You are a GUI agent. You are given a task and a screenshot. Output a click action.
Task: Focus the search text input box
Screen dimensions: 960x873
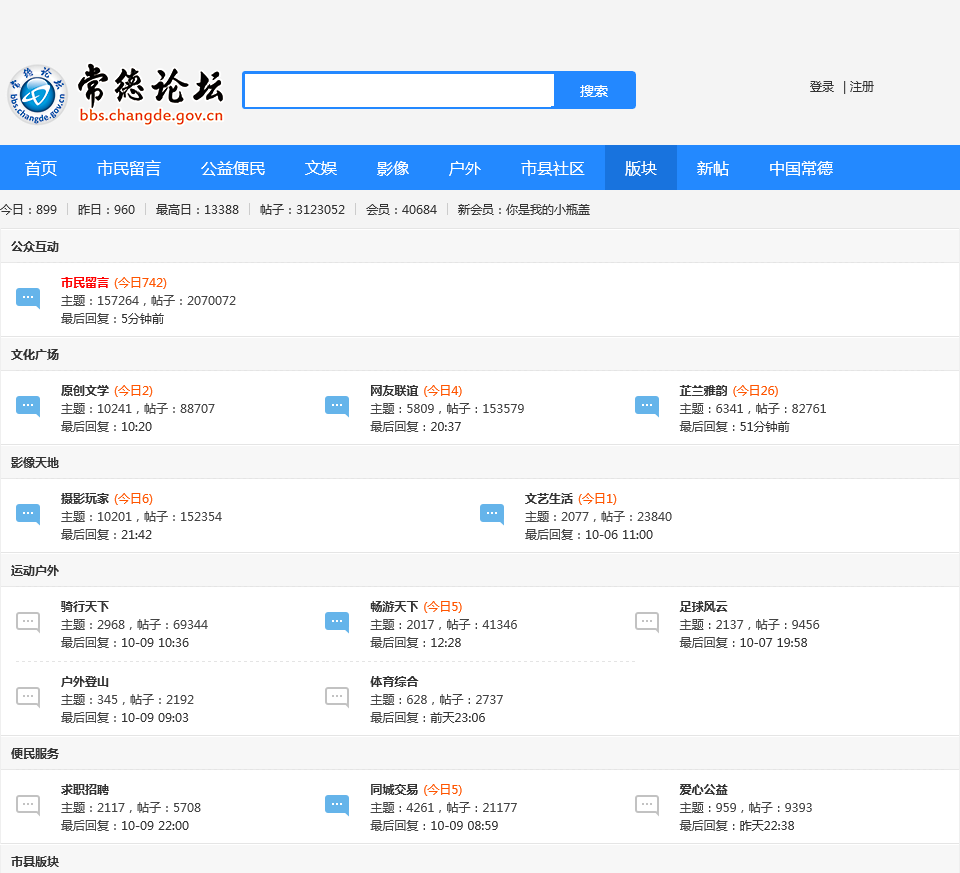point(399,91)
